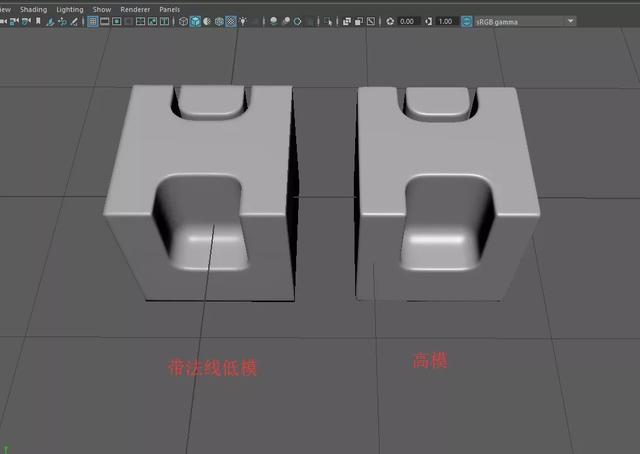The width and height of the screenshot is (640, 454).
Task: Select Smooth Shade All cube icon
Action: [x=195, y=21]
